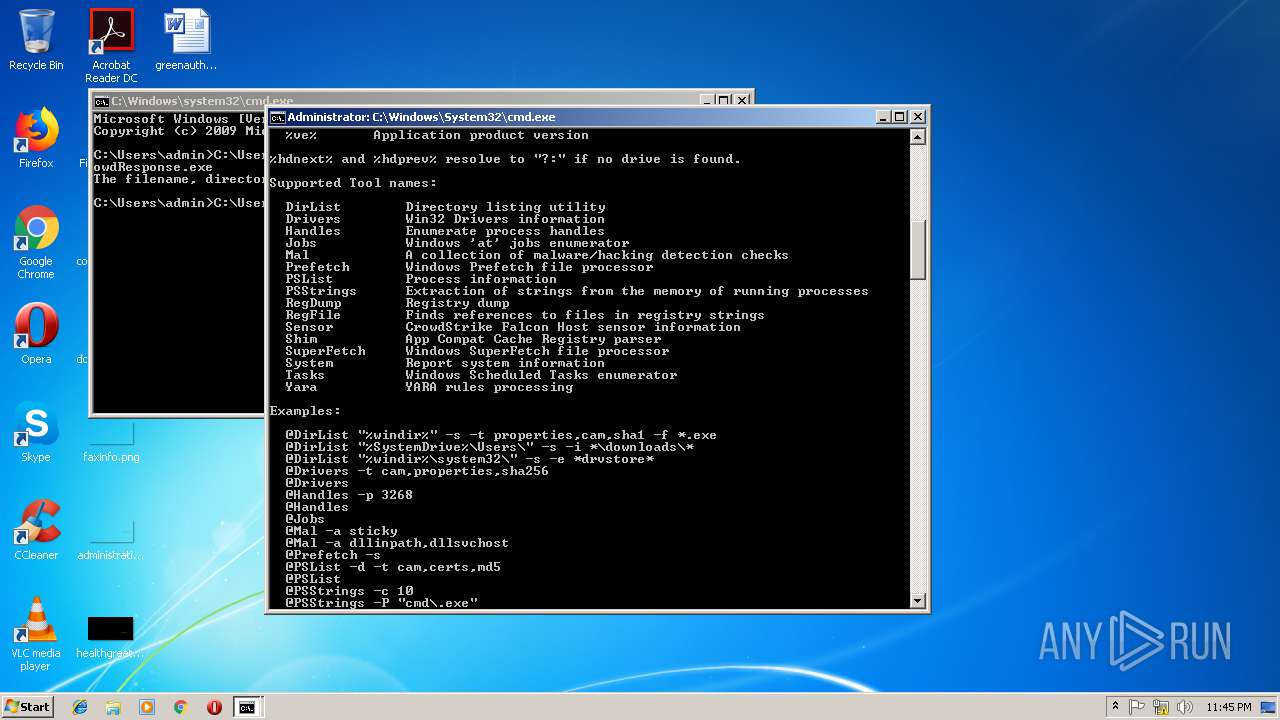This screenshot has height=720, width=1280.
Task: Click 'The filename, director' line in background cmd
Action: click(179, 179)
